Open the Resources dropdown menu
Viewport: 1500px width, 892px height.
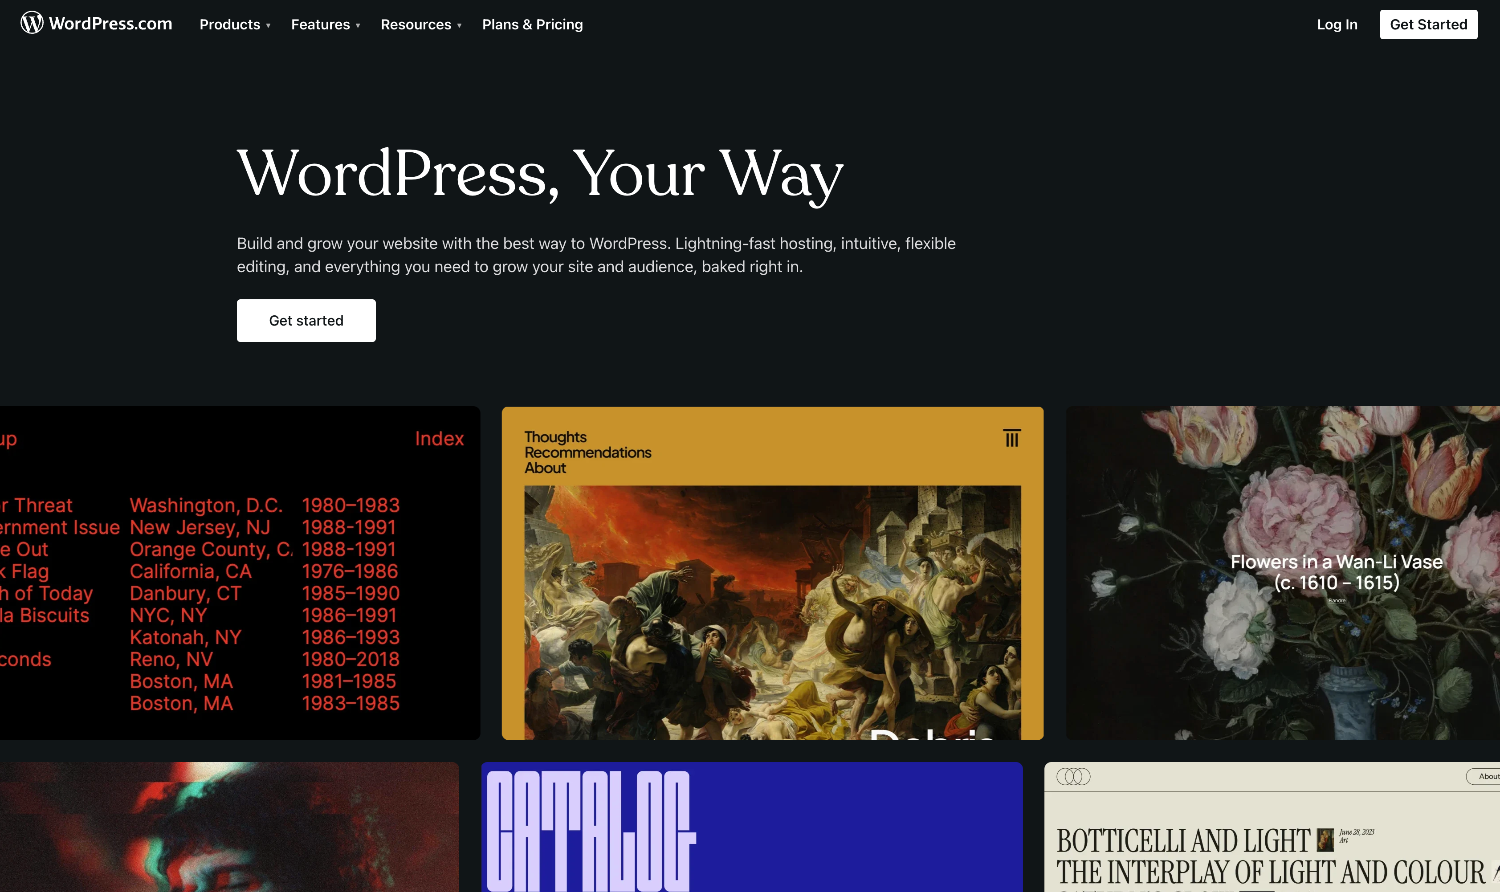point(421,24)
